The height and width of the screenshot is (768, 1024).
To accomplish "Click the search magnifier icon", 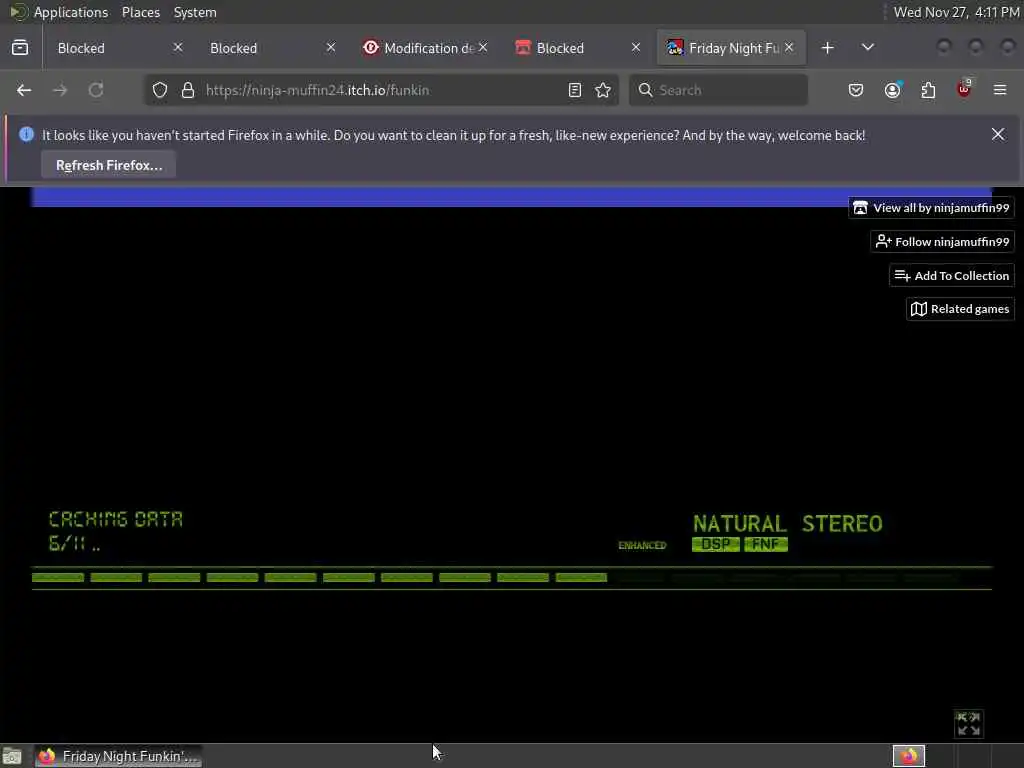I will point(645,90).
